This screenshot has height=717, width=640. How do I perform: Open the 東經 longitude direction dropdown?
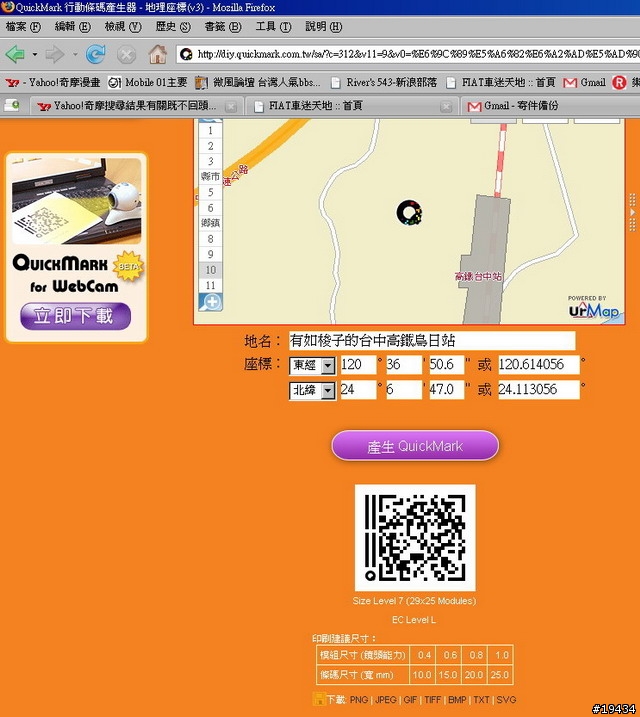coord(313,365)
